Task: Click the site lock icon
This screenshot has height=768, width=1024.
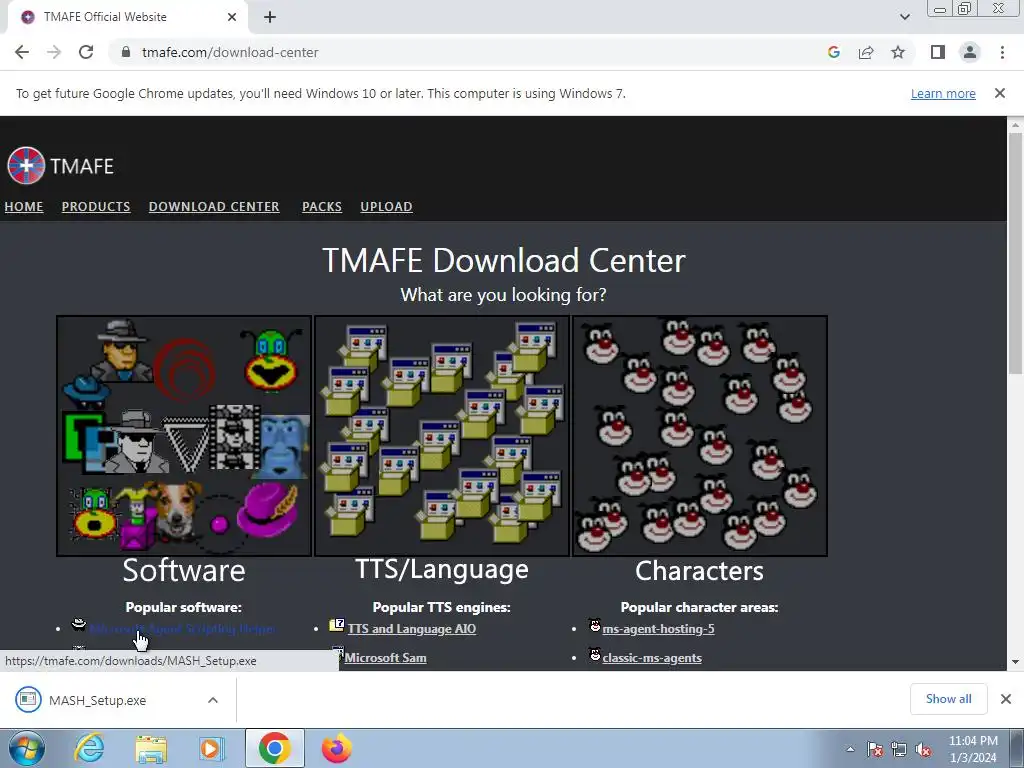Action: (x=127, y=52)
